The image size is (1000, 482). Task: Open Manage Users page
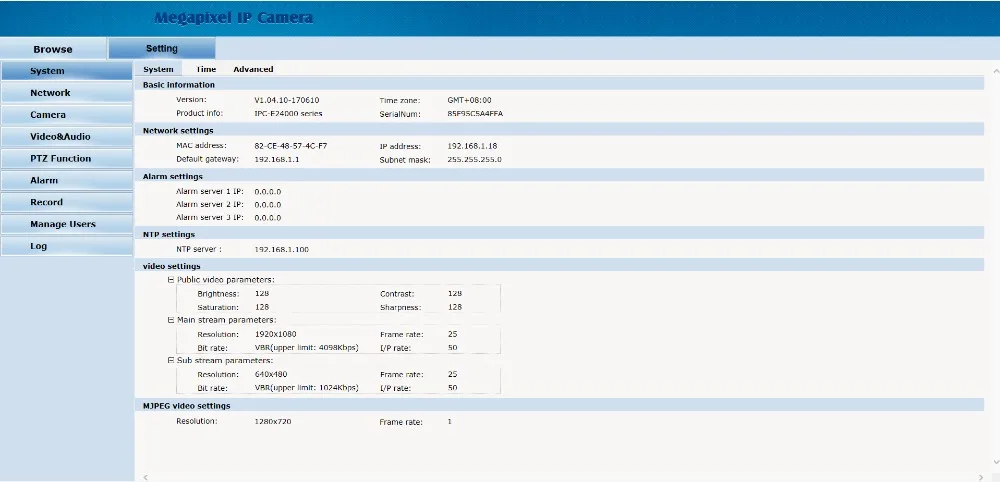tap(66, 224)
